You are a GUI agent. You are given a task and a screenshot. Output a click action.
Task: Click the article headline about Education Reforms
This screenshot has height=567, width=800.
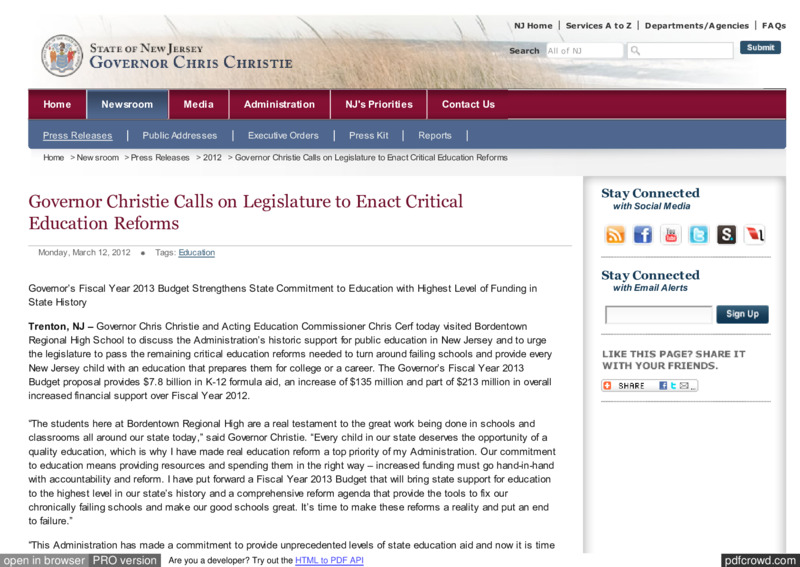pyautogui.click(x=245, y=212)
